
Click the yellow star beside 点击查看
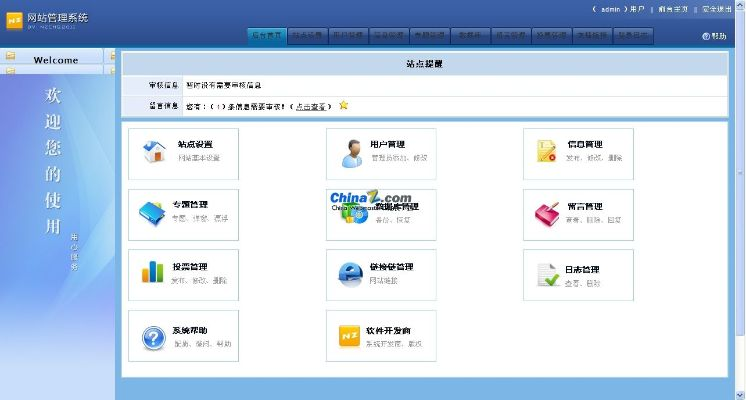tap(344, 105)
